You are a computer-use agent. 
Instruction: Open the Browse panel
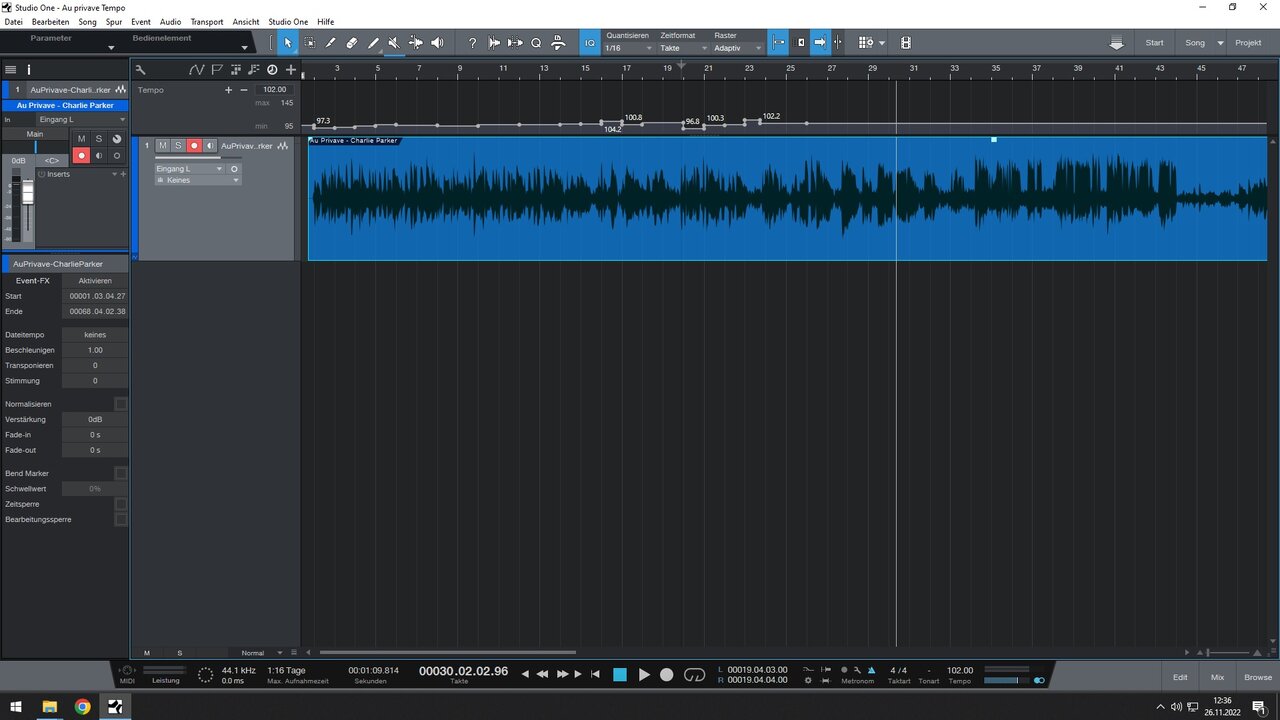tap(1258, 677)
